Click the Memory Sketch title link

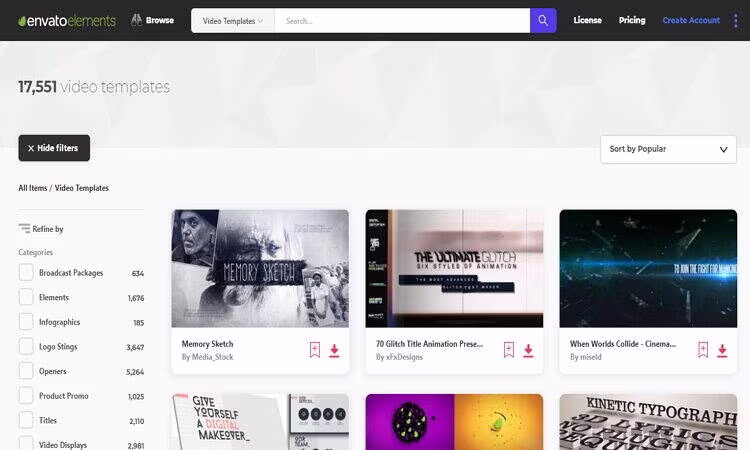(x=208, y=344)
